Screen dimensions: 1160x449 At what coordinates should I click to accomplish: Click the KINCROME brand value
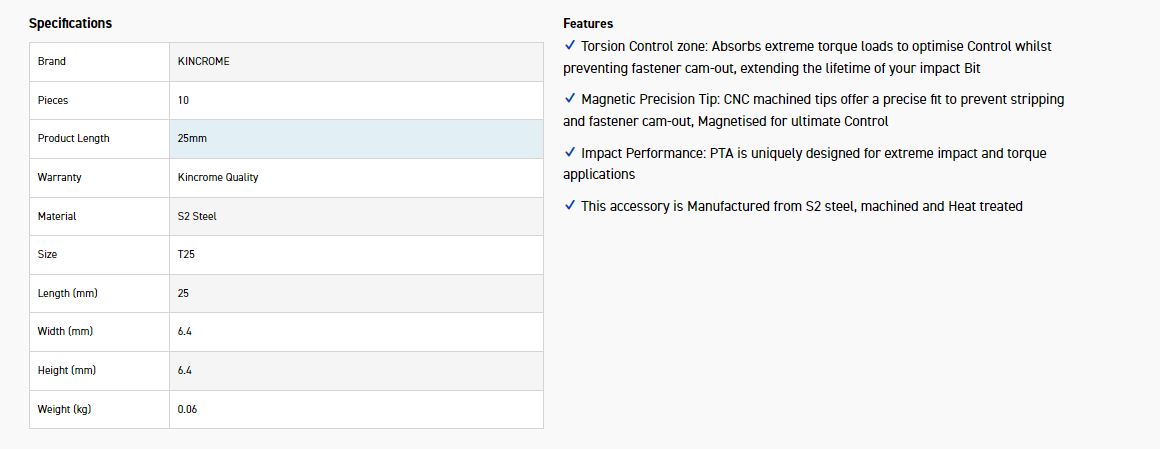point(203,62)
